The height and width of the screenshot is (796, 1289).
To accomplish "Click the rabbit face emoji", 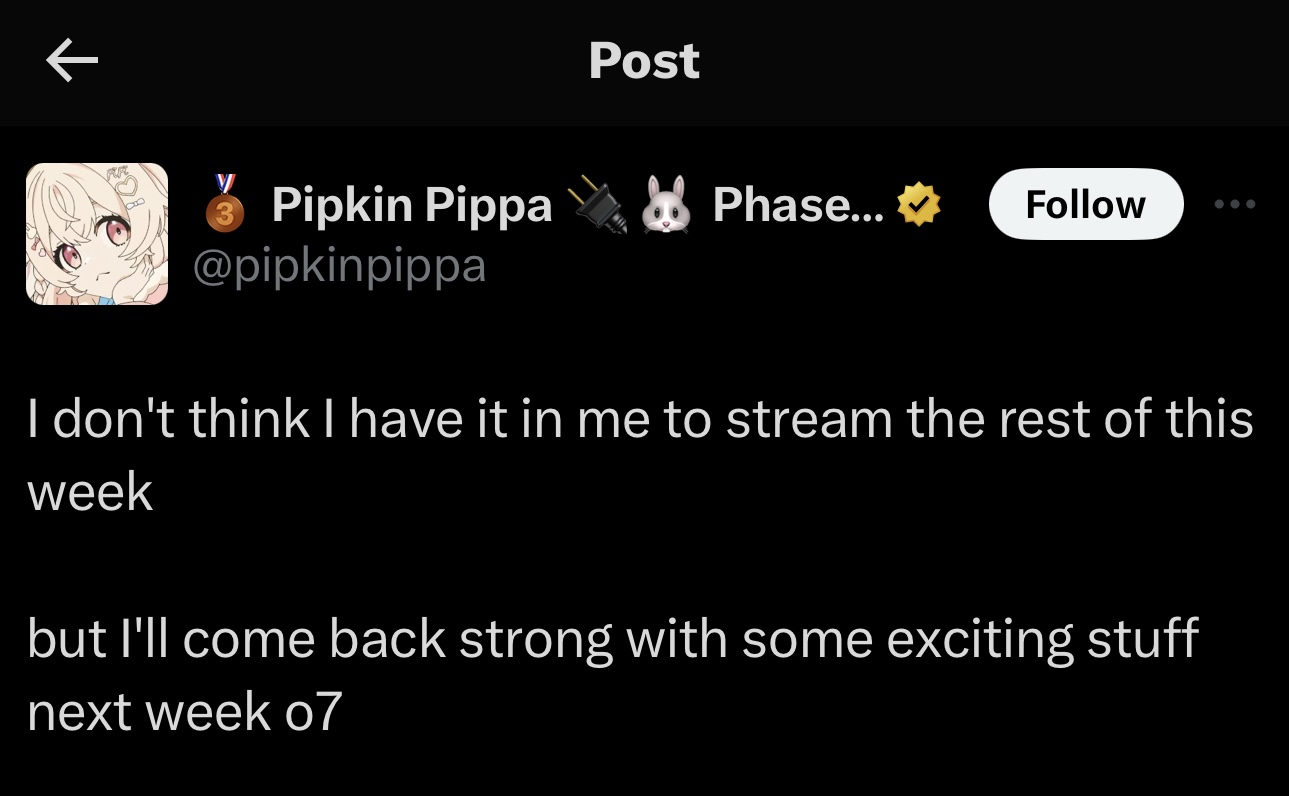I will point(671,206).
